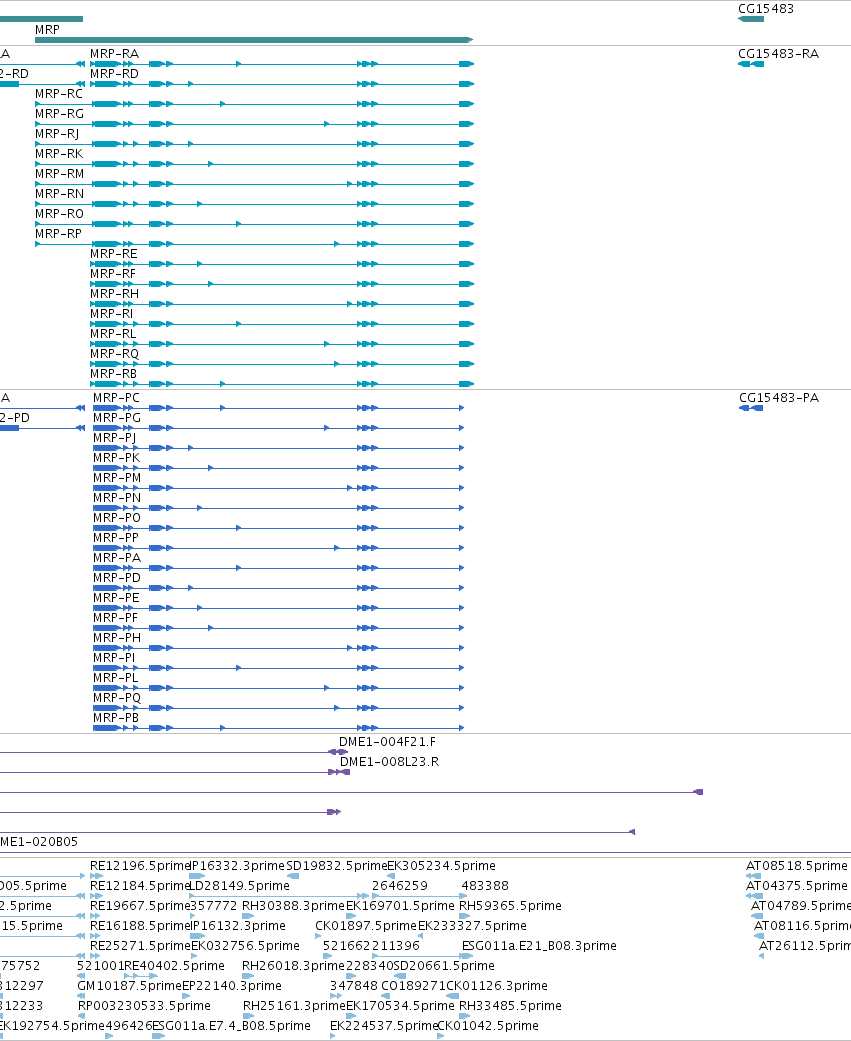851x1041 pixels.
Task: Click the MRP-RG transcript label
Action: 59,114
